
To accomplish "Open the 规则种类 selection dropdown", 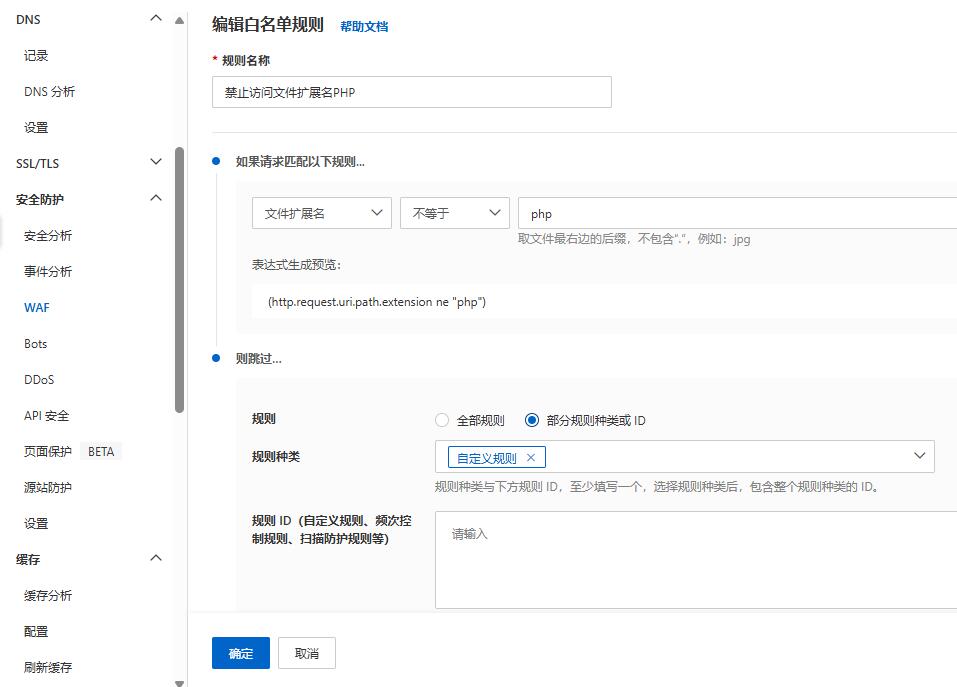I will (x=919, y=455).
